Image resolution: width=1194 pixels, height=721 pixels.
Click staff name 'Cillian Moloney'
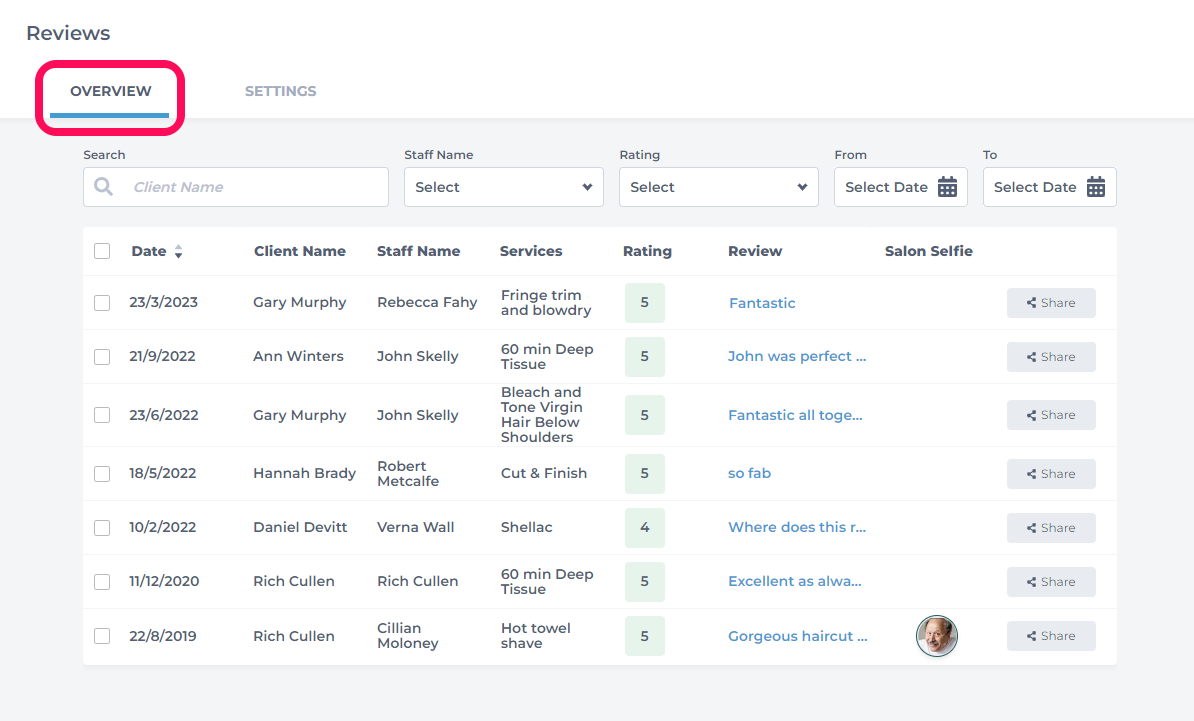407,636
